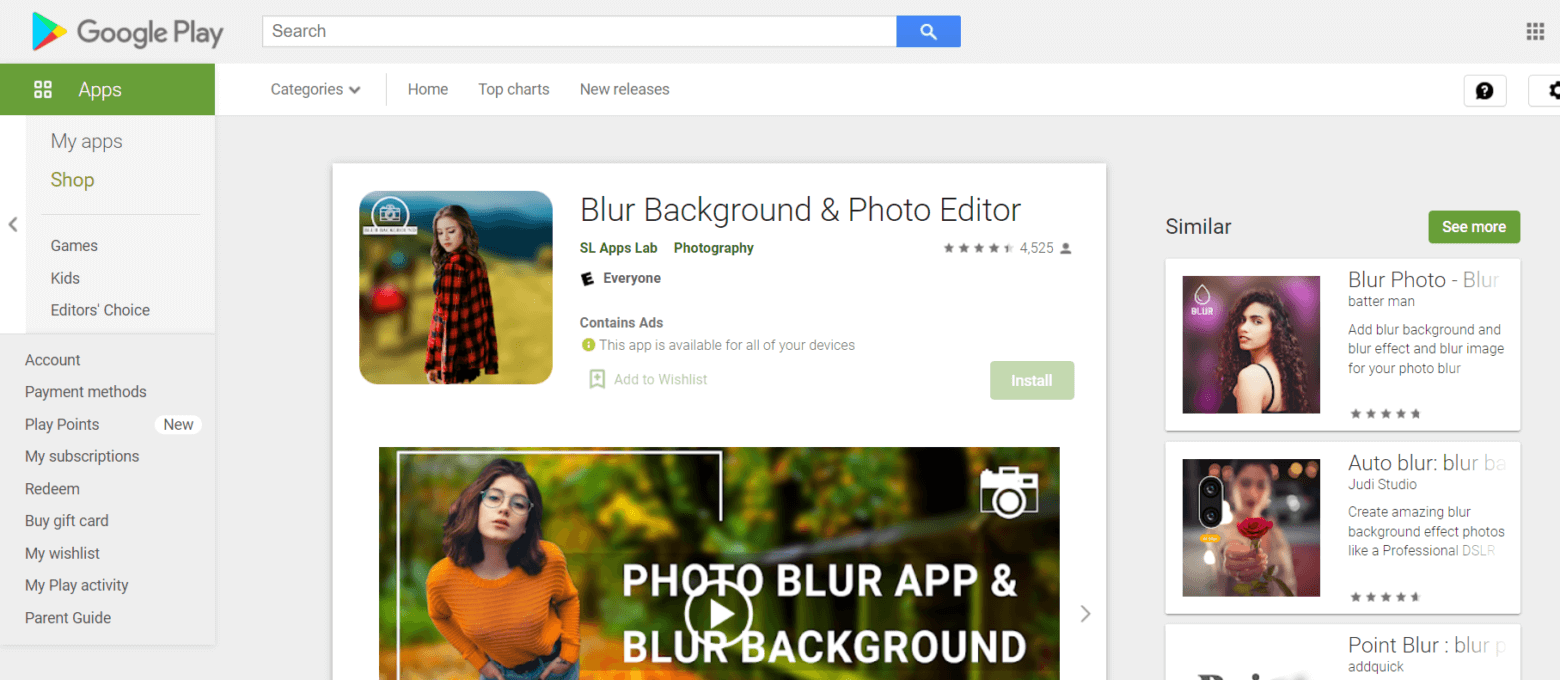Open the SL Apps Lab developer page
1560x680 pixels.
pos(618,248)
